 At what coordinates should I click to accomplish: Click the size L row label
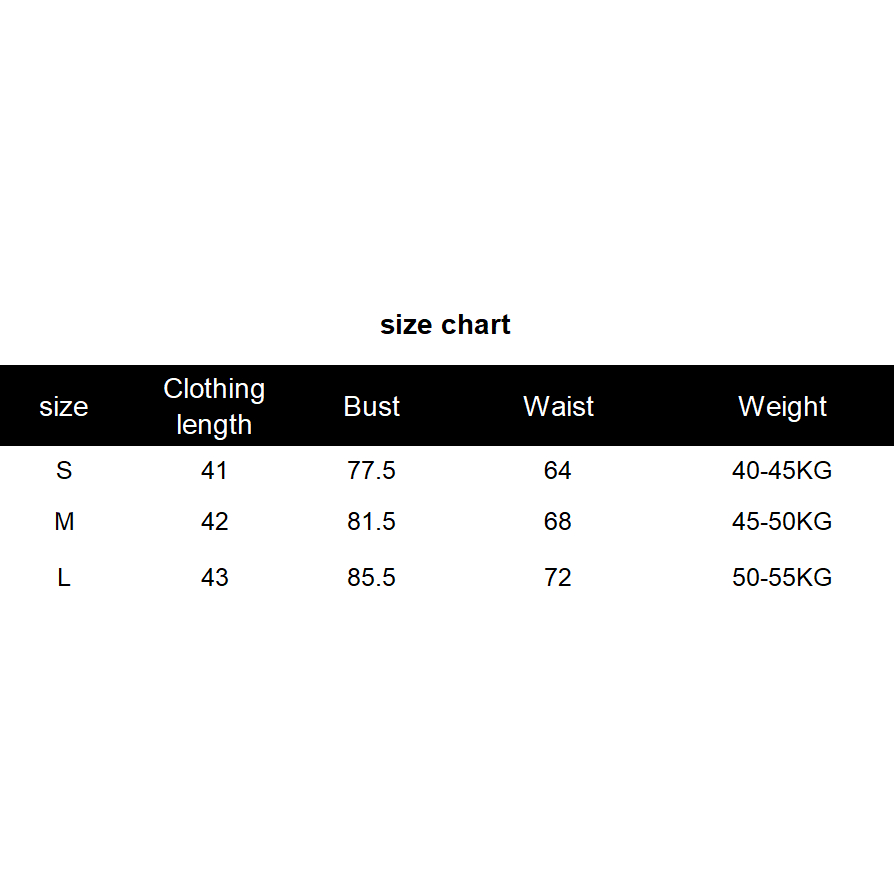pyautogui.click(x=64, y=578)
